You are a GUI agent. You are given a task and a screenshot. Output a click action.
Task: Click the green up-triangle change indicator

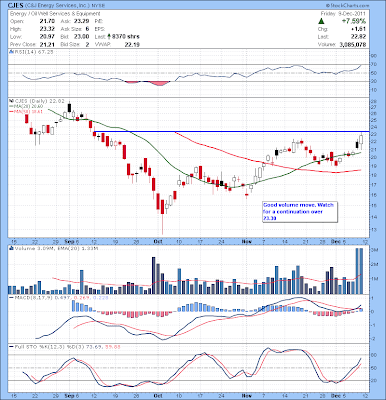pos(321,21)
